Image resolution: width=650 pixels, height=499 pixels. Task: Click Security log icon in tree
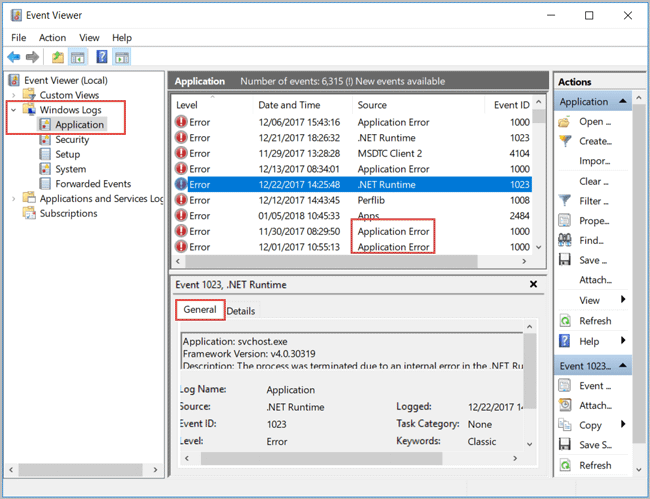45,139
